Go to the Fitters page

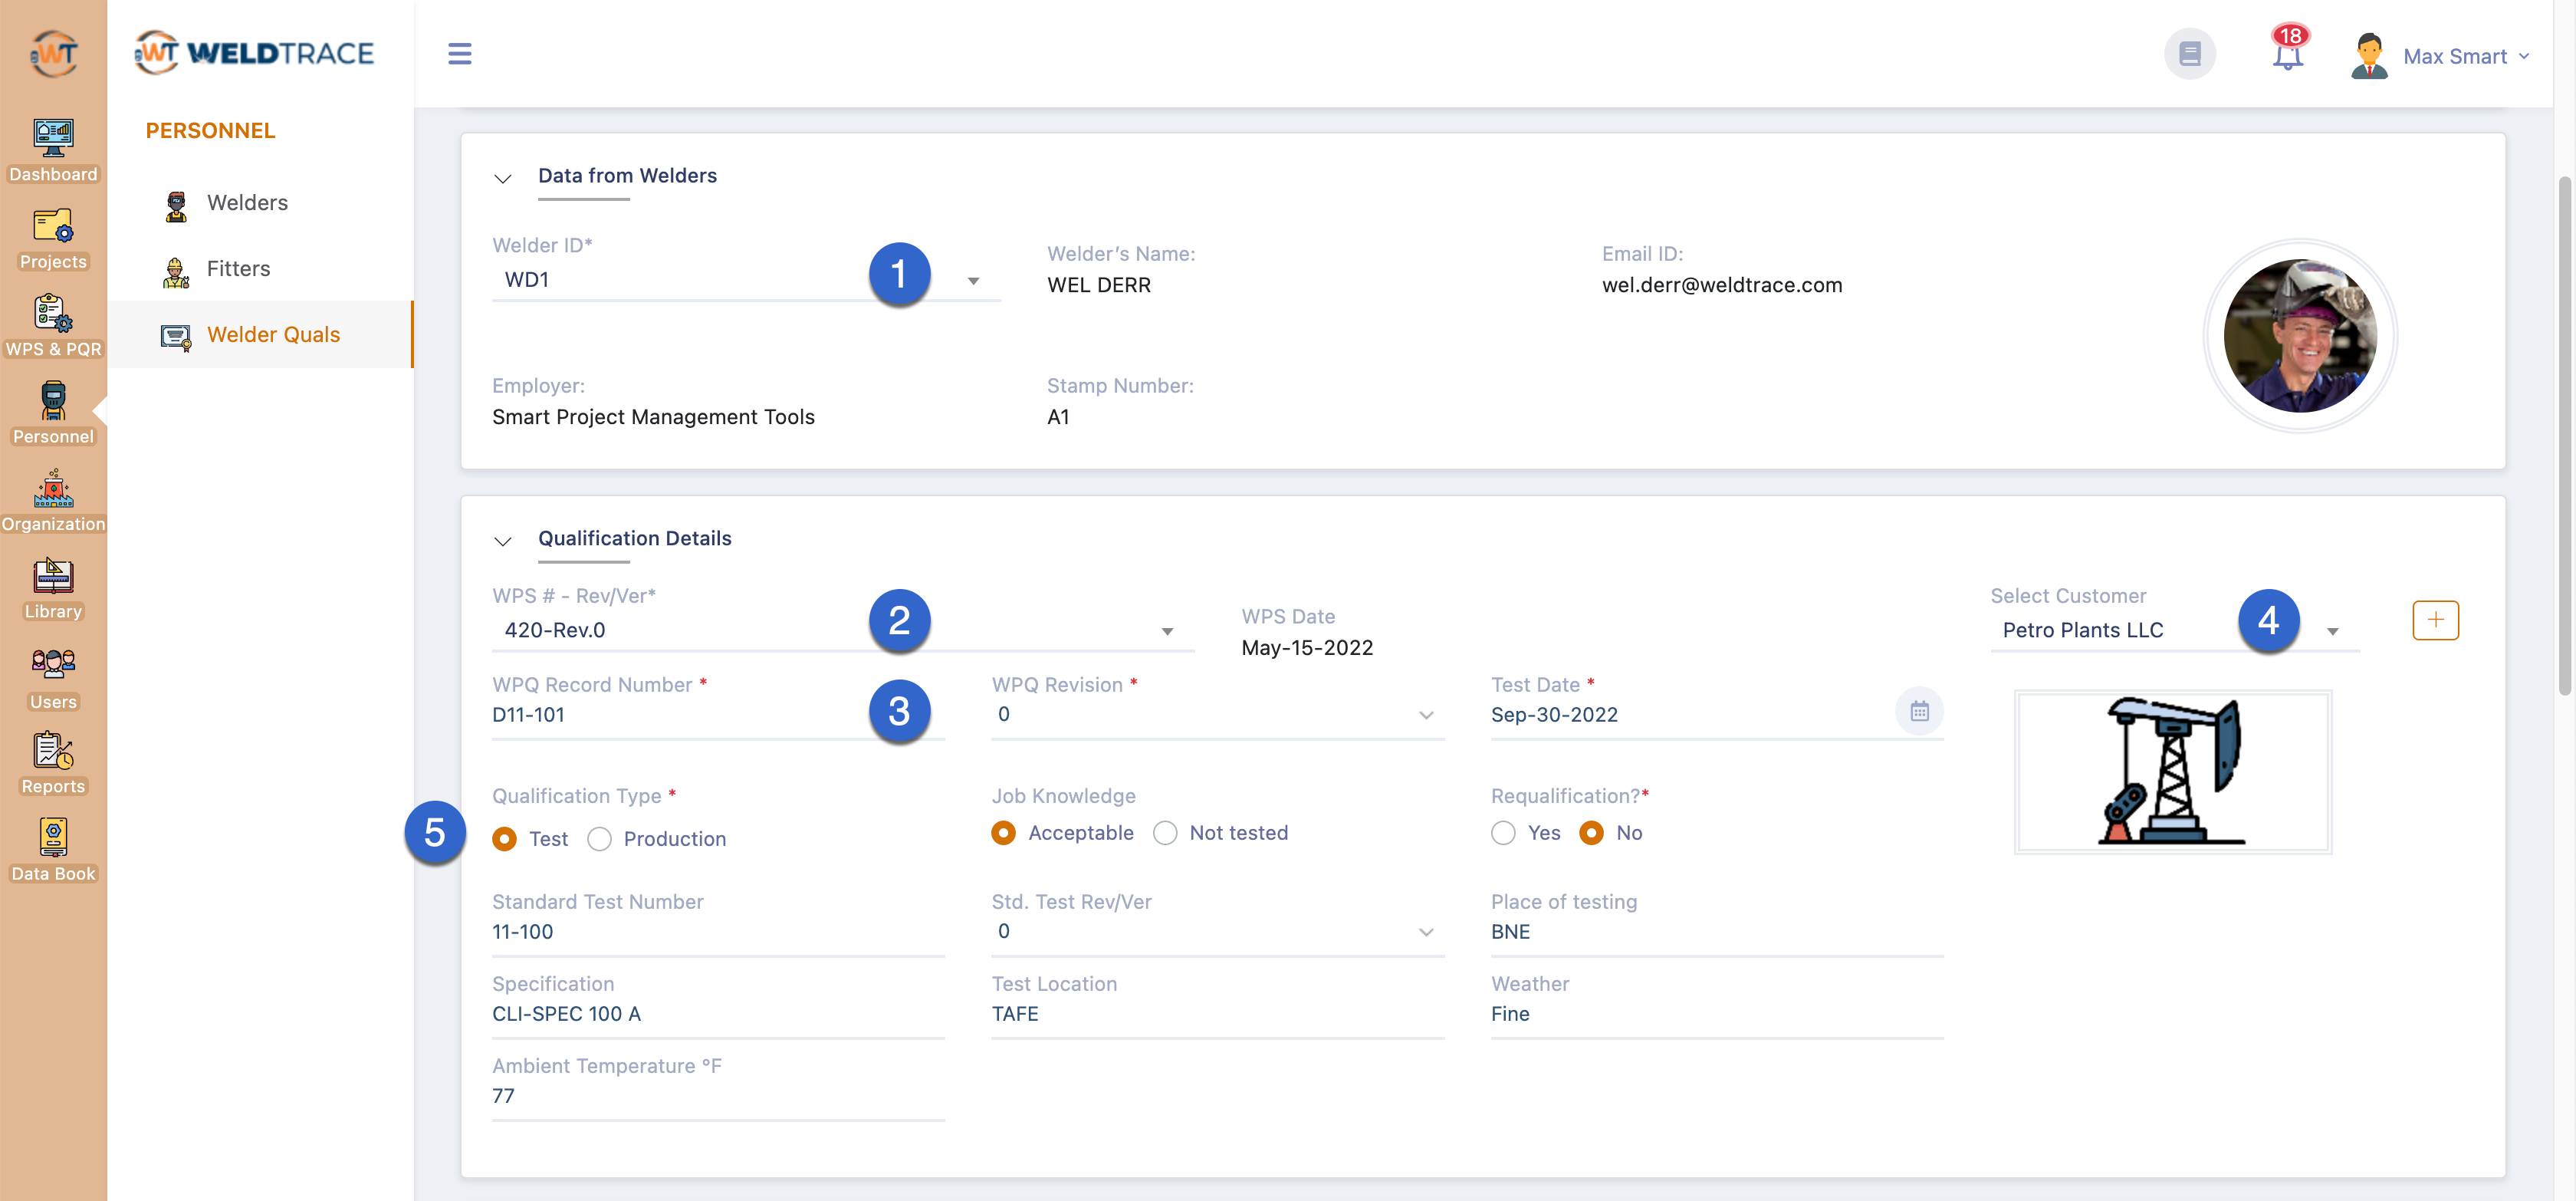tap(238, 269)
